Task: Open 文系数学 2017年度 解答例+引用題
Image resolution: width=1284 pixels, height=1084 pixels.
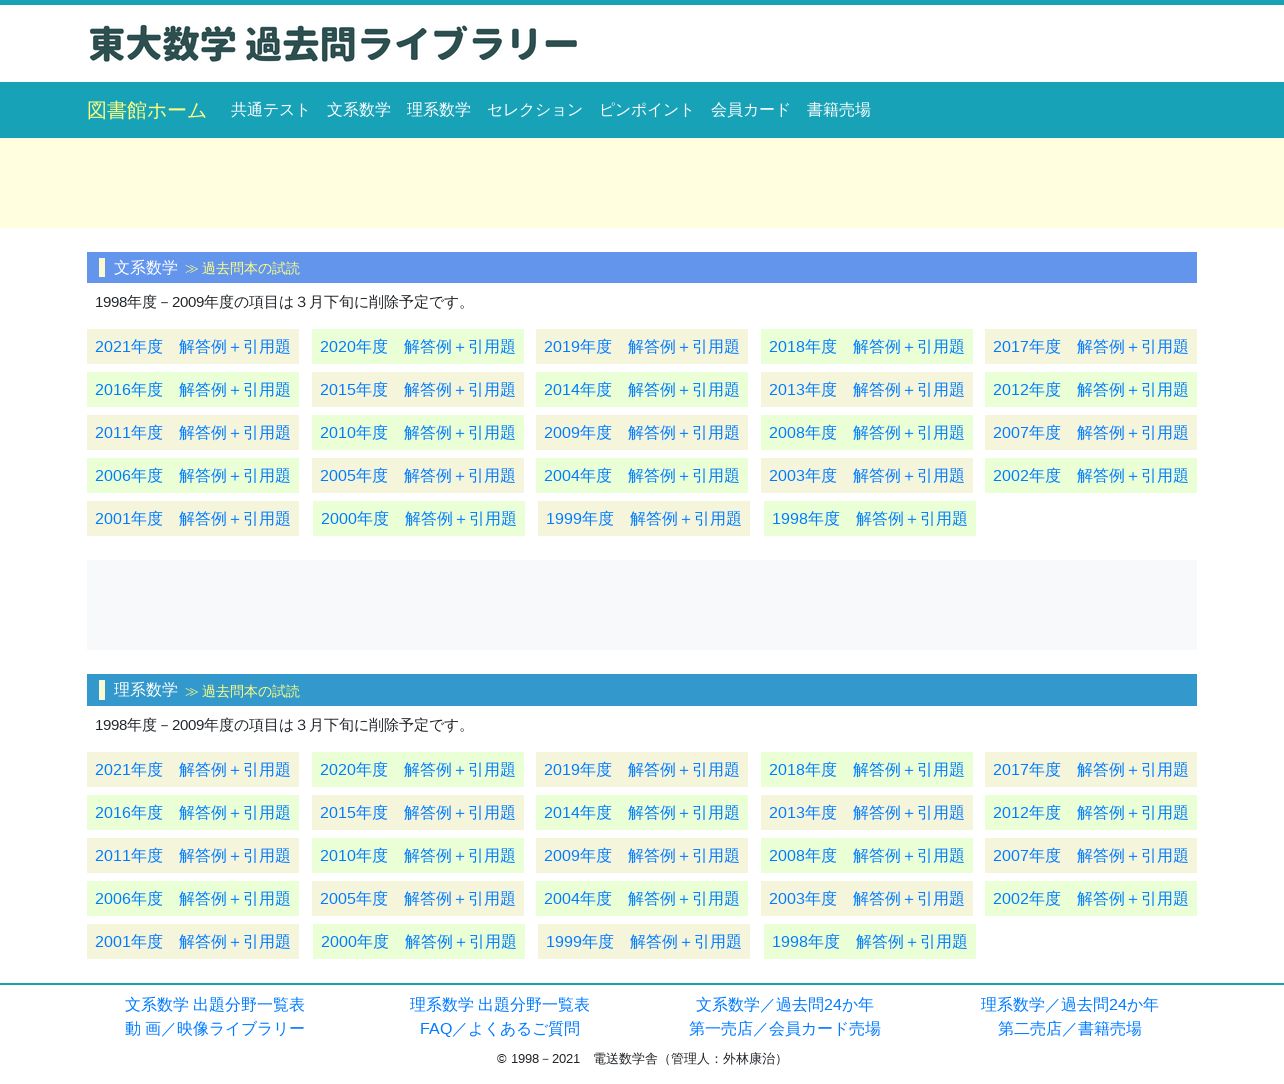Action: [x=1091, y=347]
